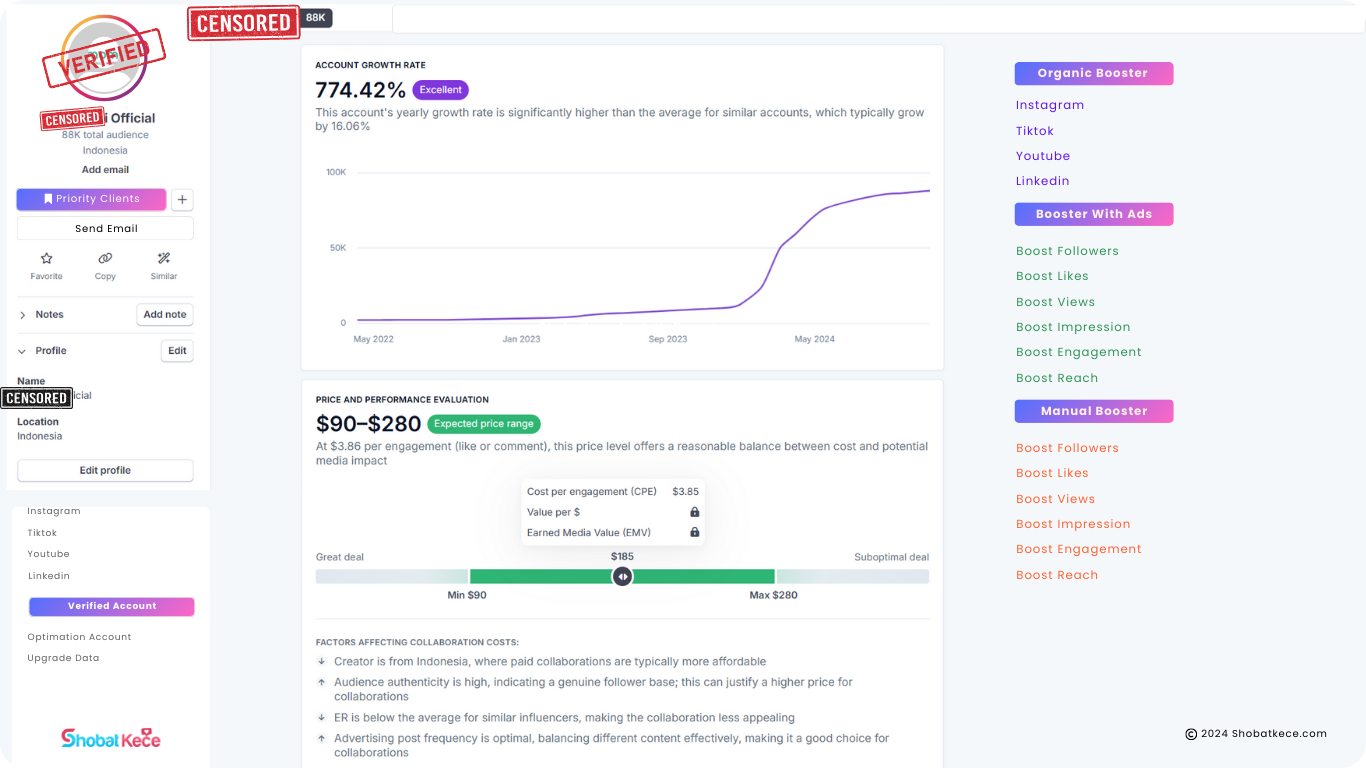Click the Similar magic wand icon
The height and width of the screenshot is (768, 1366).
(164, 258)
